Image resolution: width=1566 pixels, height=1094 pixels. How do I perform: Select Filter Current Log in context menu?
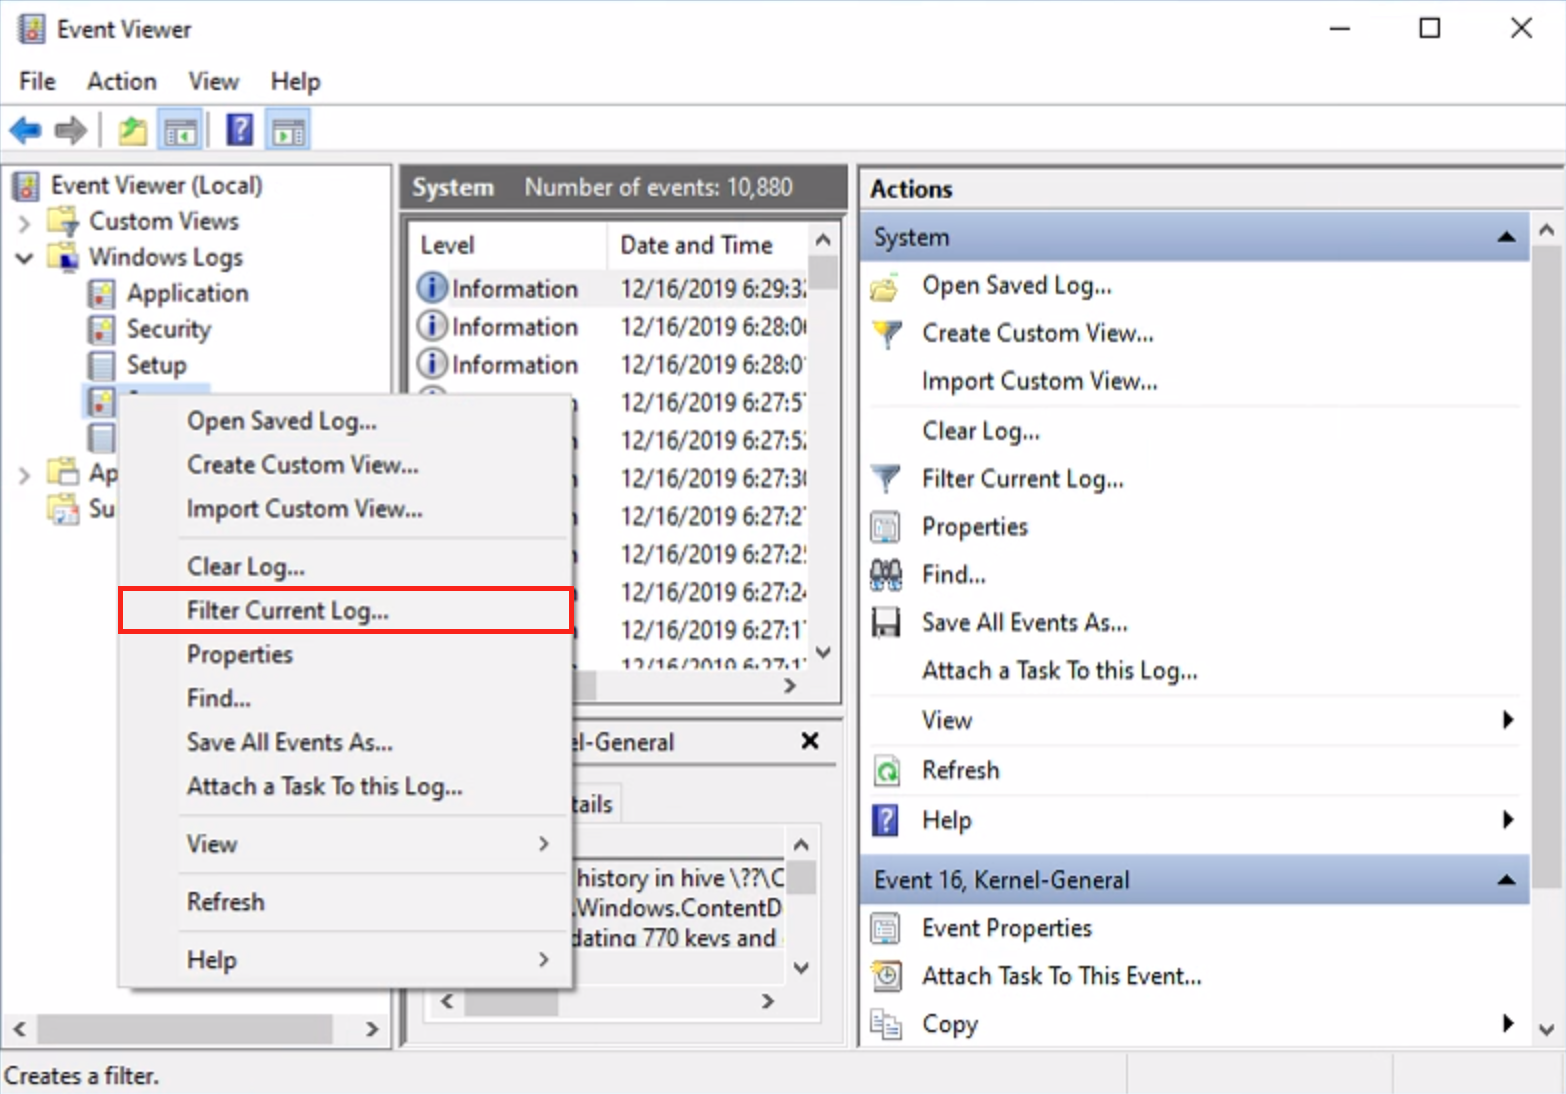click(x=288, y=611)
